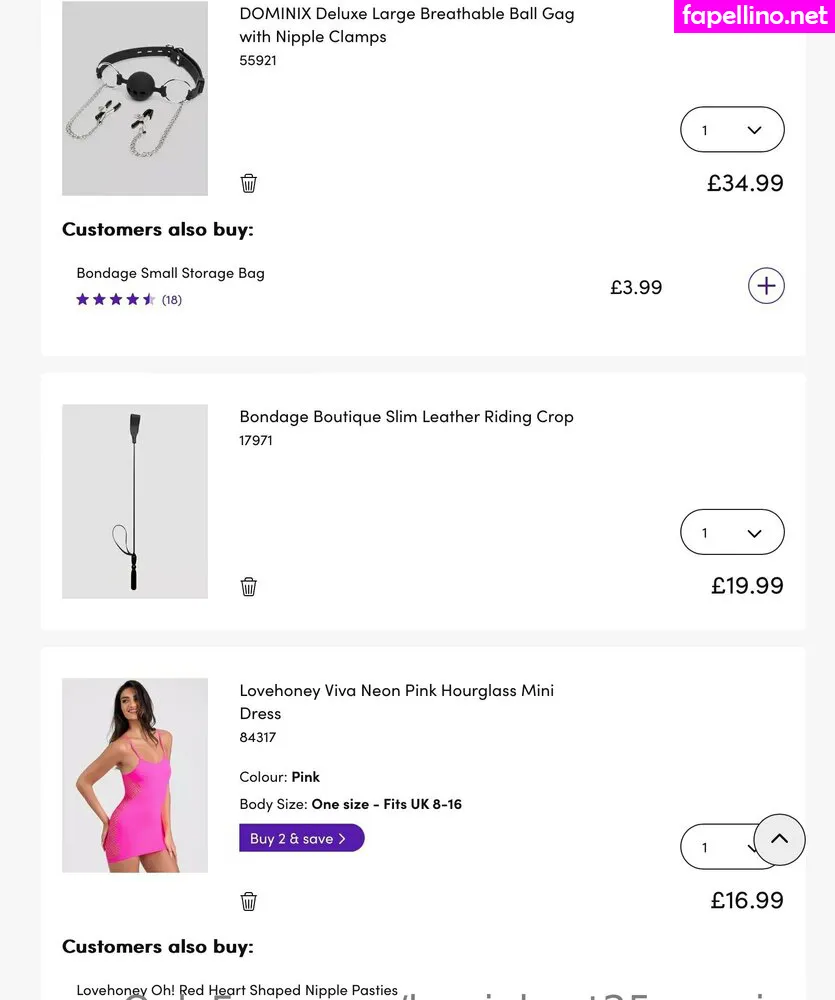
Task: Delete the Neon Pink Hourglass Mini Dress
Action: click(x=249, y=901)
